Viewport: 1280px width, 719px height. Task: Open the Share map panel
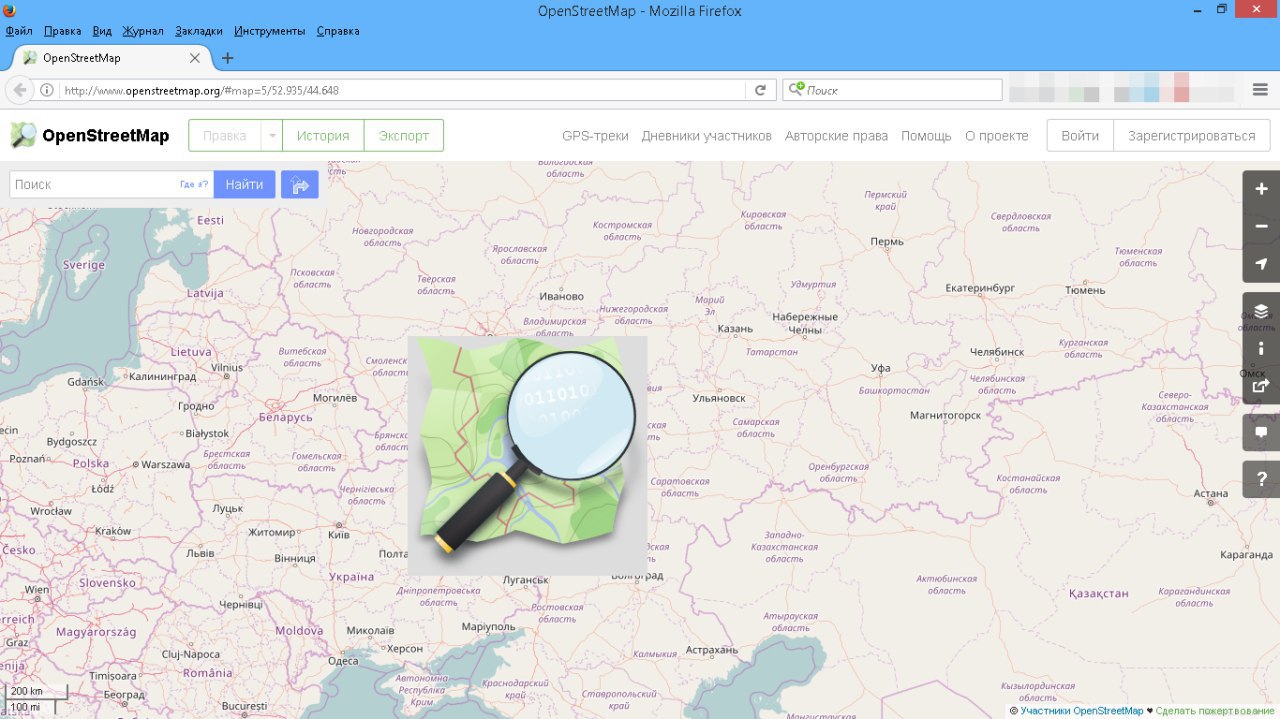click(x=1261, y=385)
